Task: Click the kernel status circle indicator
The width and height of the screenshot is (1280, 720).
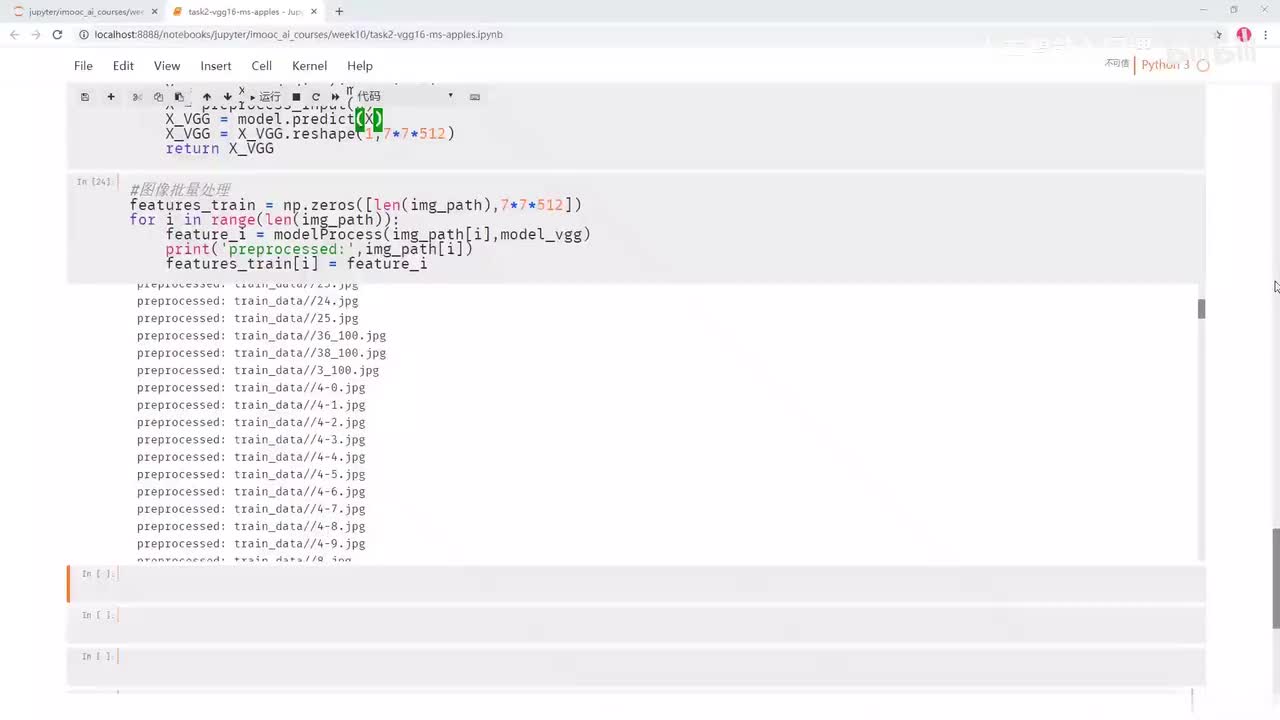Action: [x=1203, y=65]
